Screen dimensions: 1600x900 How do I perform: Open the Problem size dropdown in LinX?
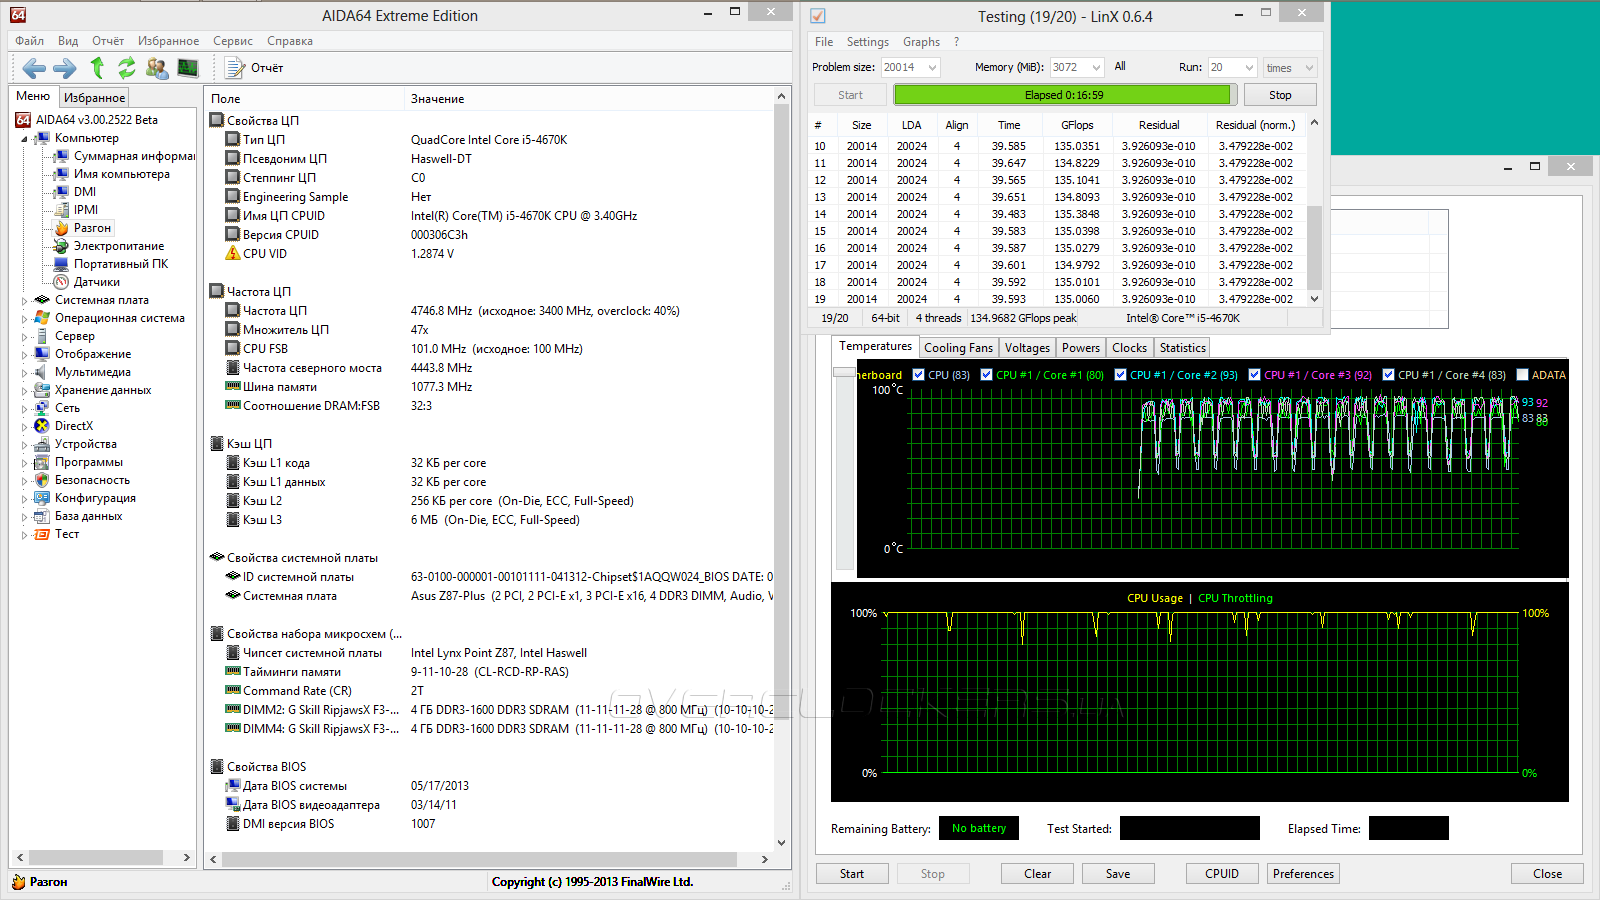[x=932, y=68]
